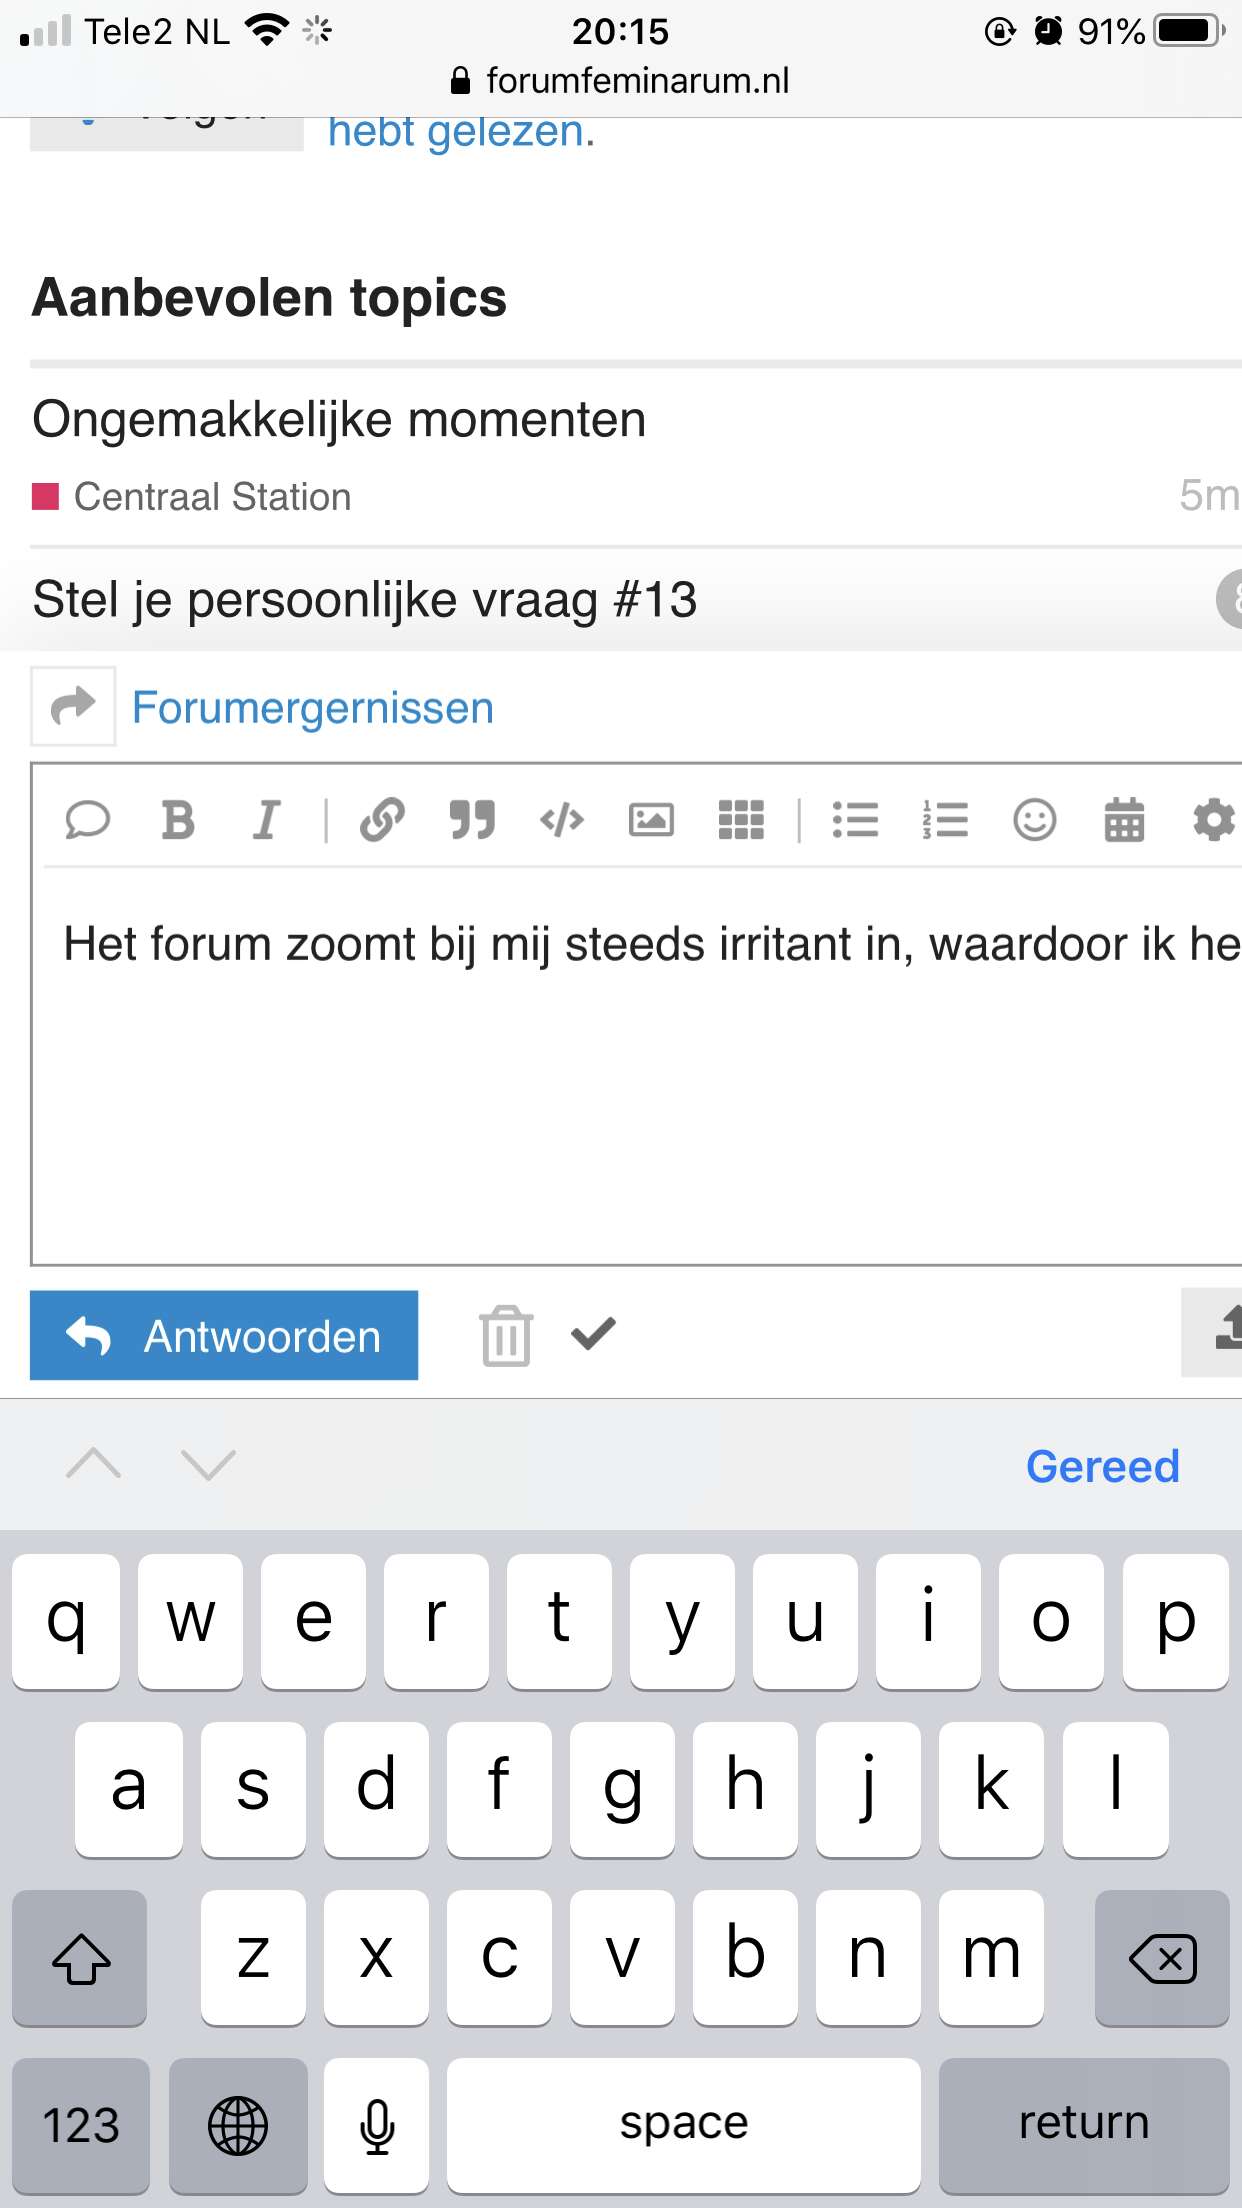Screen dimensions: 1242x2208
Task: Jump to the previous field with the up chevron
Action: pyautogui.click(x=93, y=1464)
